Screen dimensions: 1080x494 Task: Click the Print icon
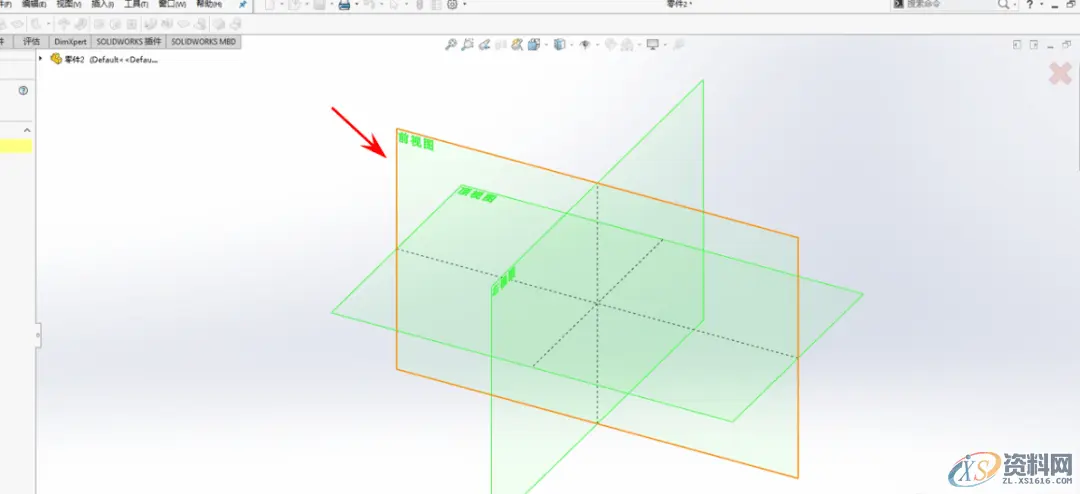pyautogui.click(x=344, y=4)
